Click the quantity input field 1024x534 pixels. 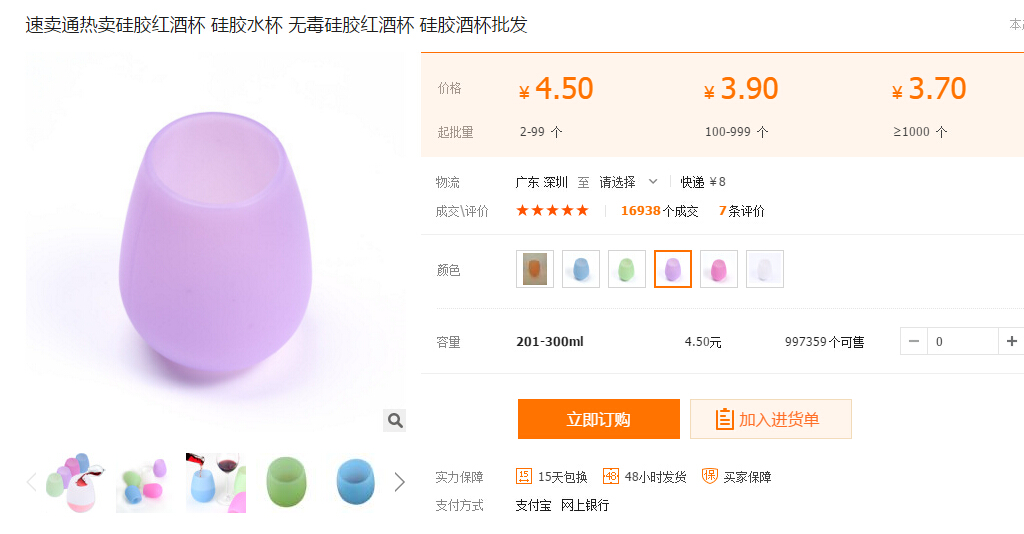pos(962,342)
